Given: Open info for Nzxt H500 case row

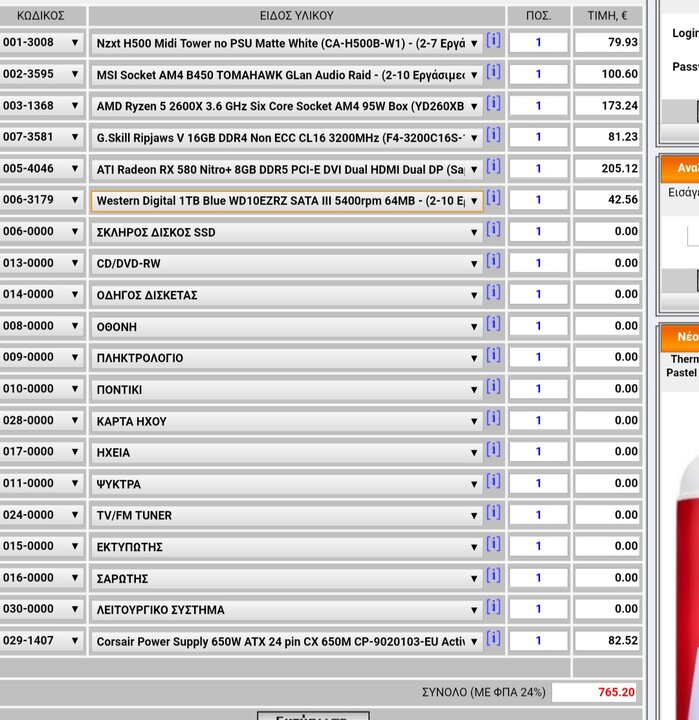Looking at the screenshot, I should (493, 41).
